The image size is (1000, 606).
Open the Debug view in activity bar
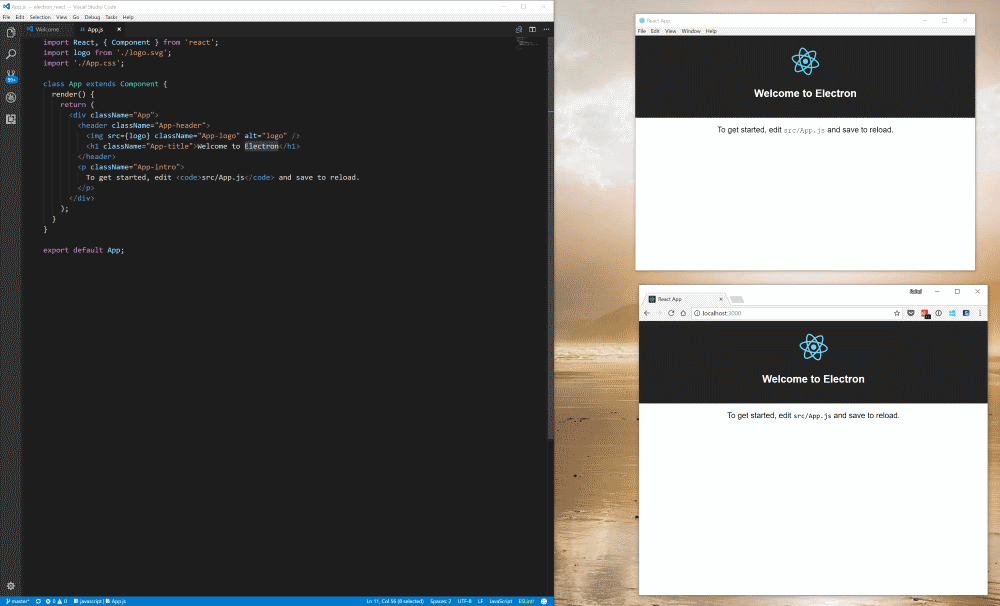[11, 97]
